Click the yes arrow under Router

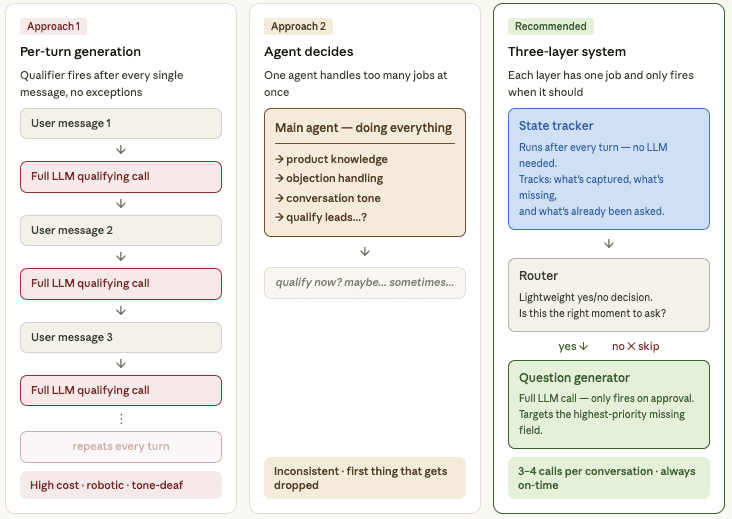point(584,346)
